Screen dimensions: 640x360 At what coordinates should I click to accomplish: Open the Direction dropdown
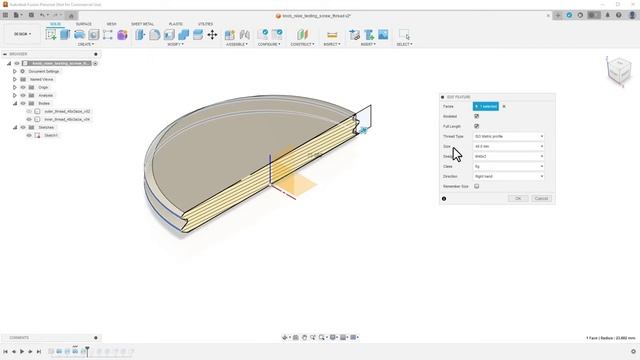pyautogui.click(x=509, y=176)
